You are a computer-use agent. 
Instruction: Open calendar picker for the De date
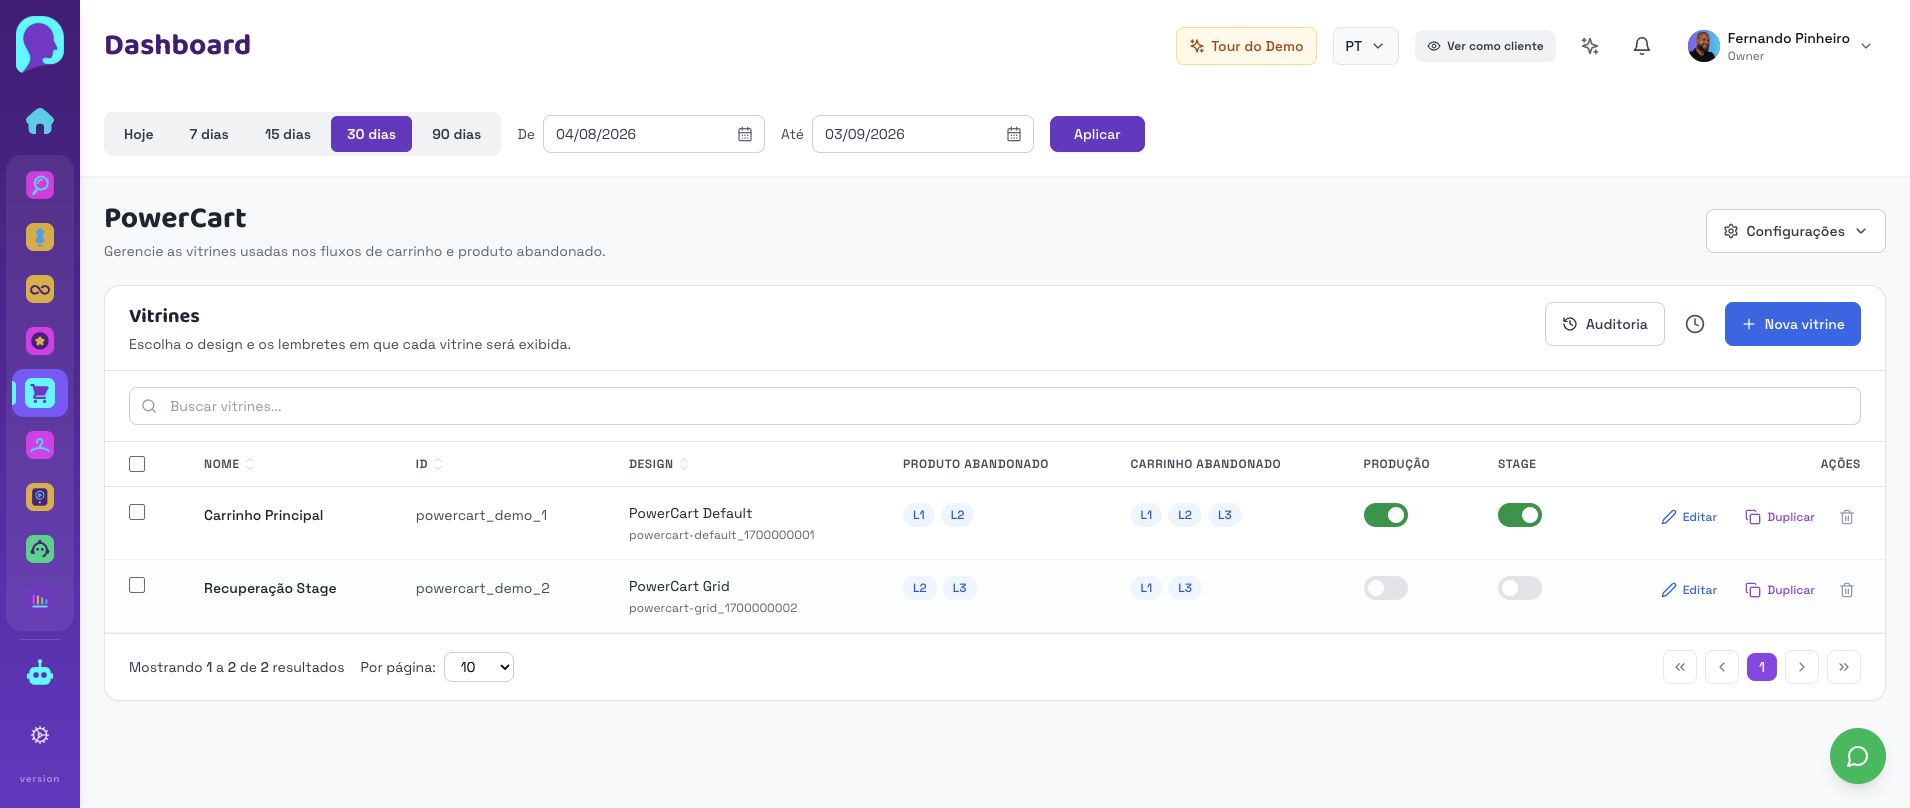point(745,134)
